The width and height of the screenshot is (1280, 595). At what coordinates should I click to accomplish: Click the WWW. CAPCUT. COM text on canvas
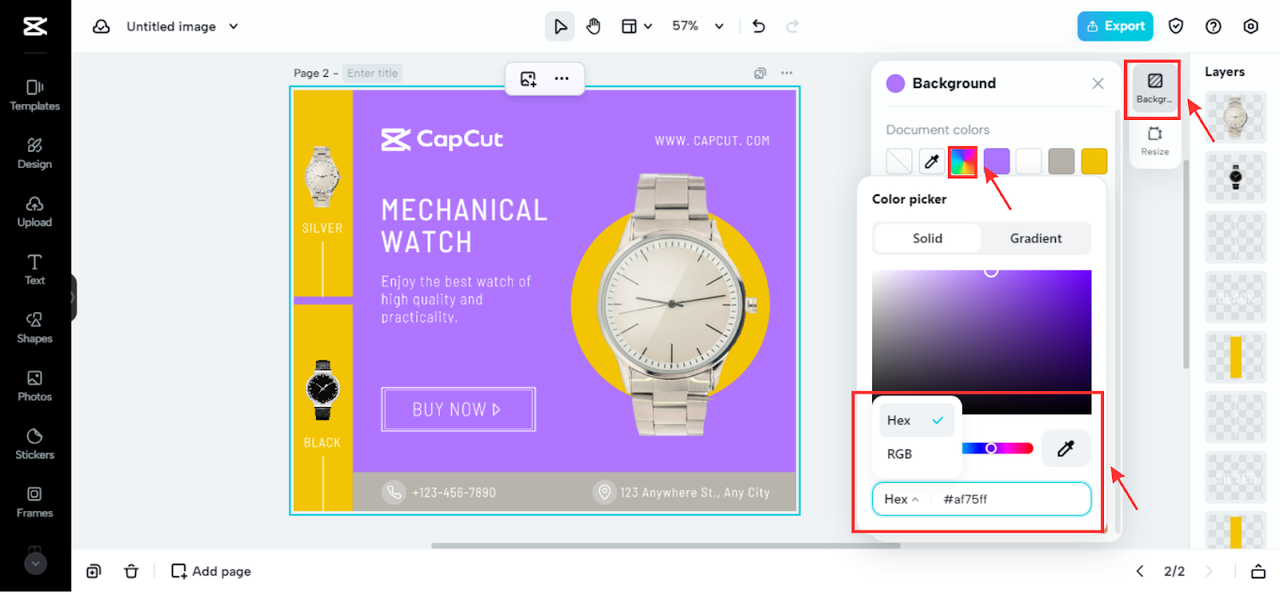pyautogui.click(x=712, y=141)
